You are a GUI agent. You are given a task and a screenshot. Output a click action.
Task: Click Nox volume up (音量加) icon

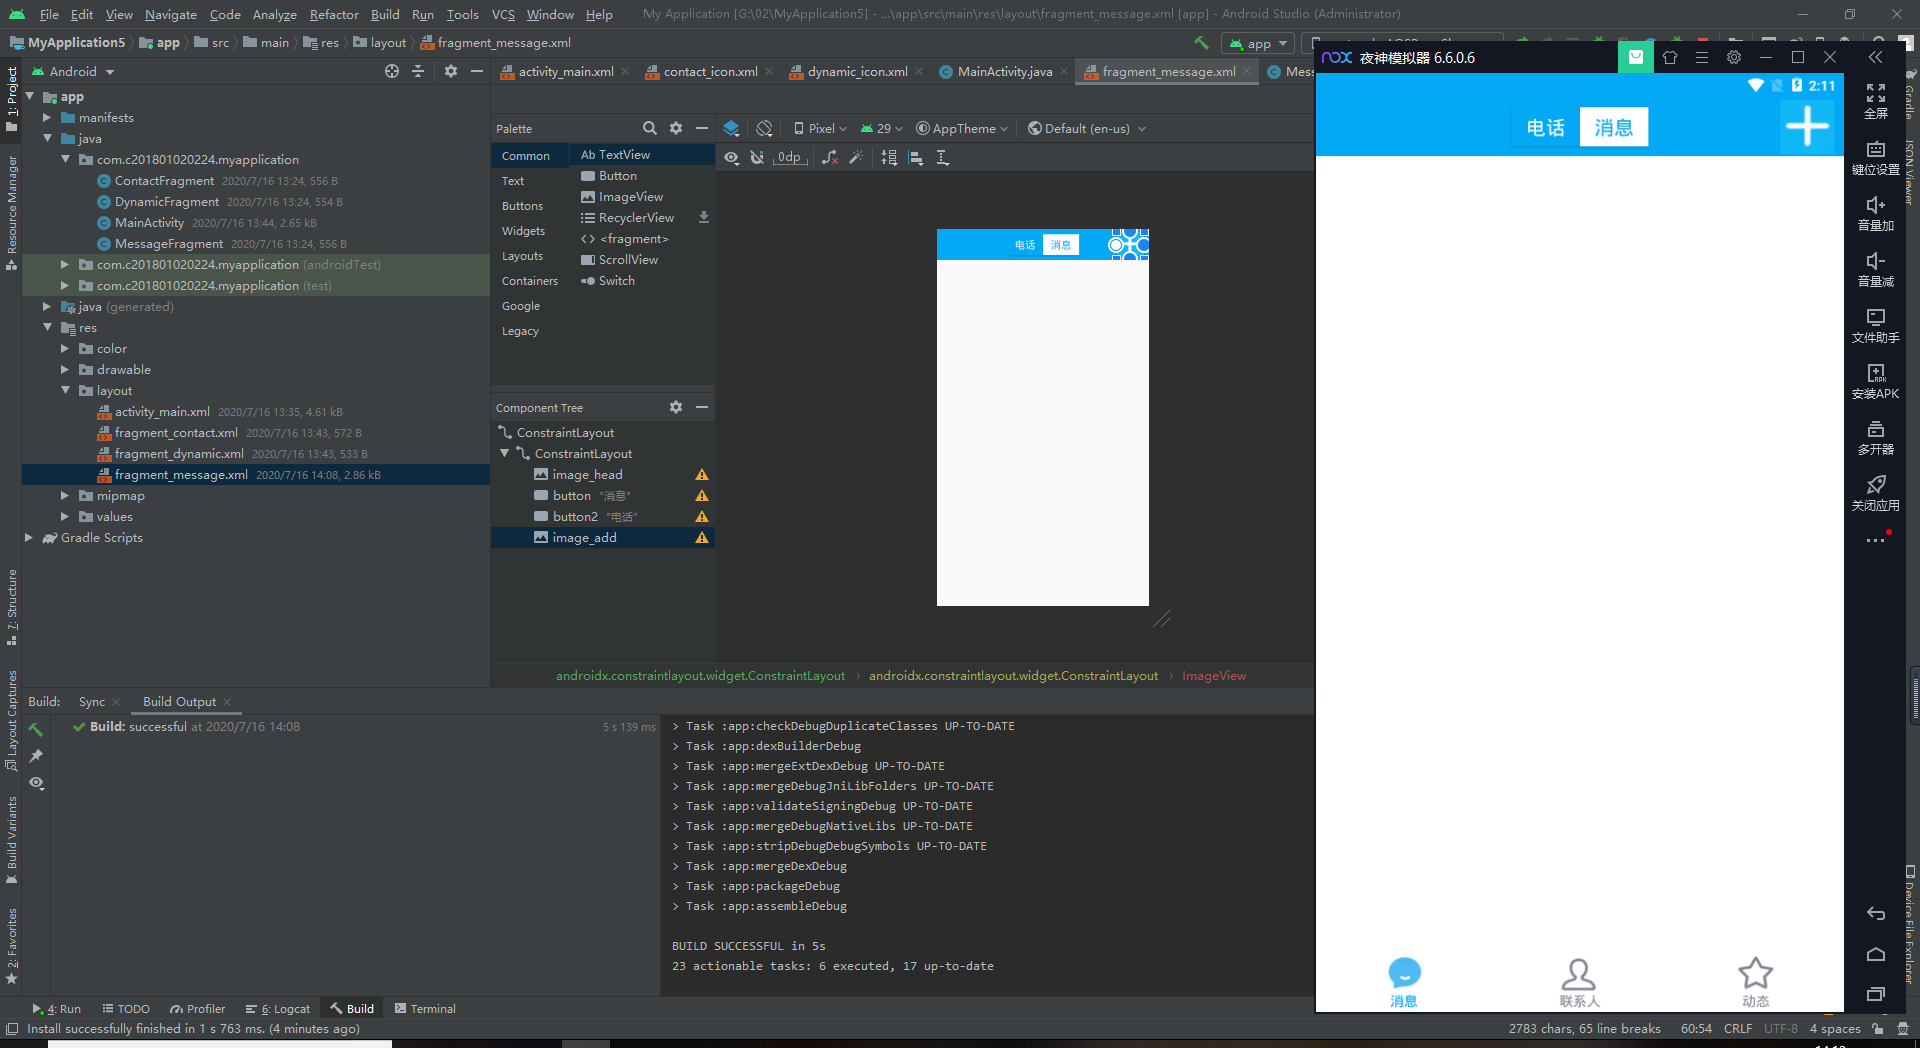tap(1876, 213)
